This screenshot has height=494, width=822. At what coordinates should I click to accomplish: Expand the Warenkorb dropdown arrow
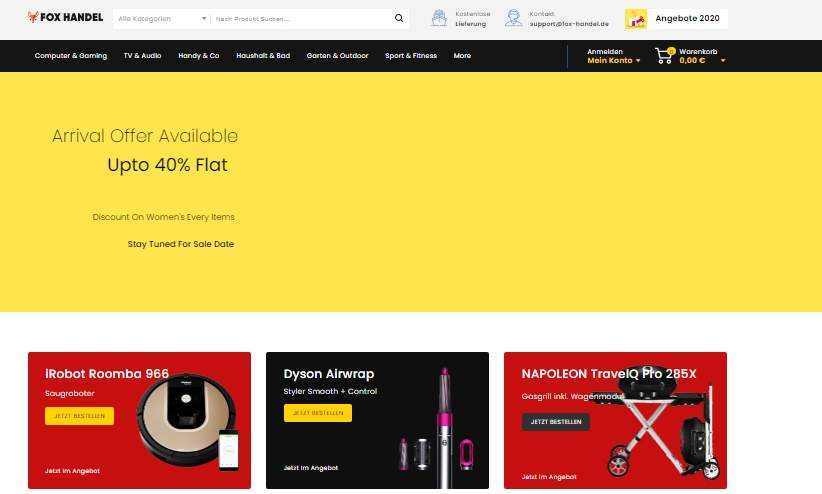point(723,61)
